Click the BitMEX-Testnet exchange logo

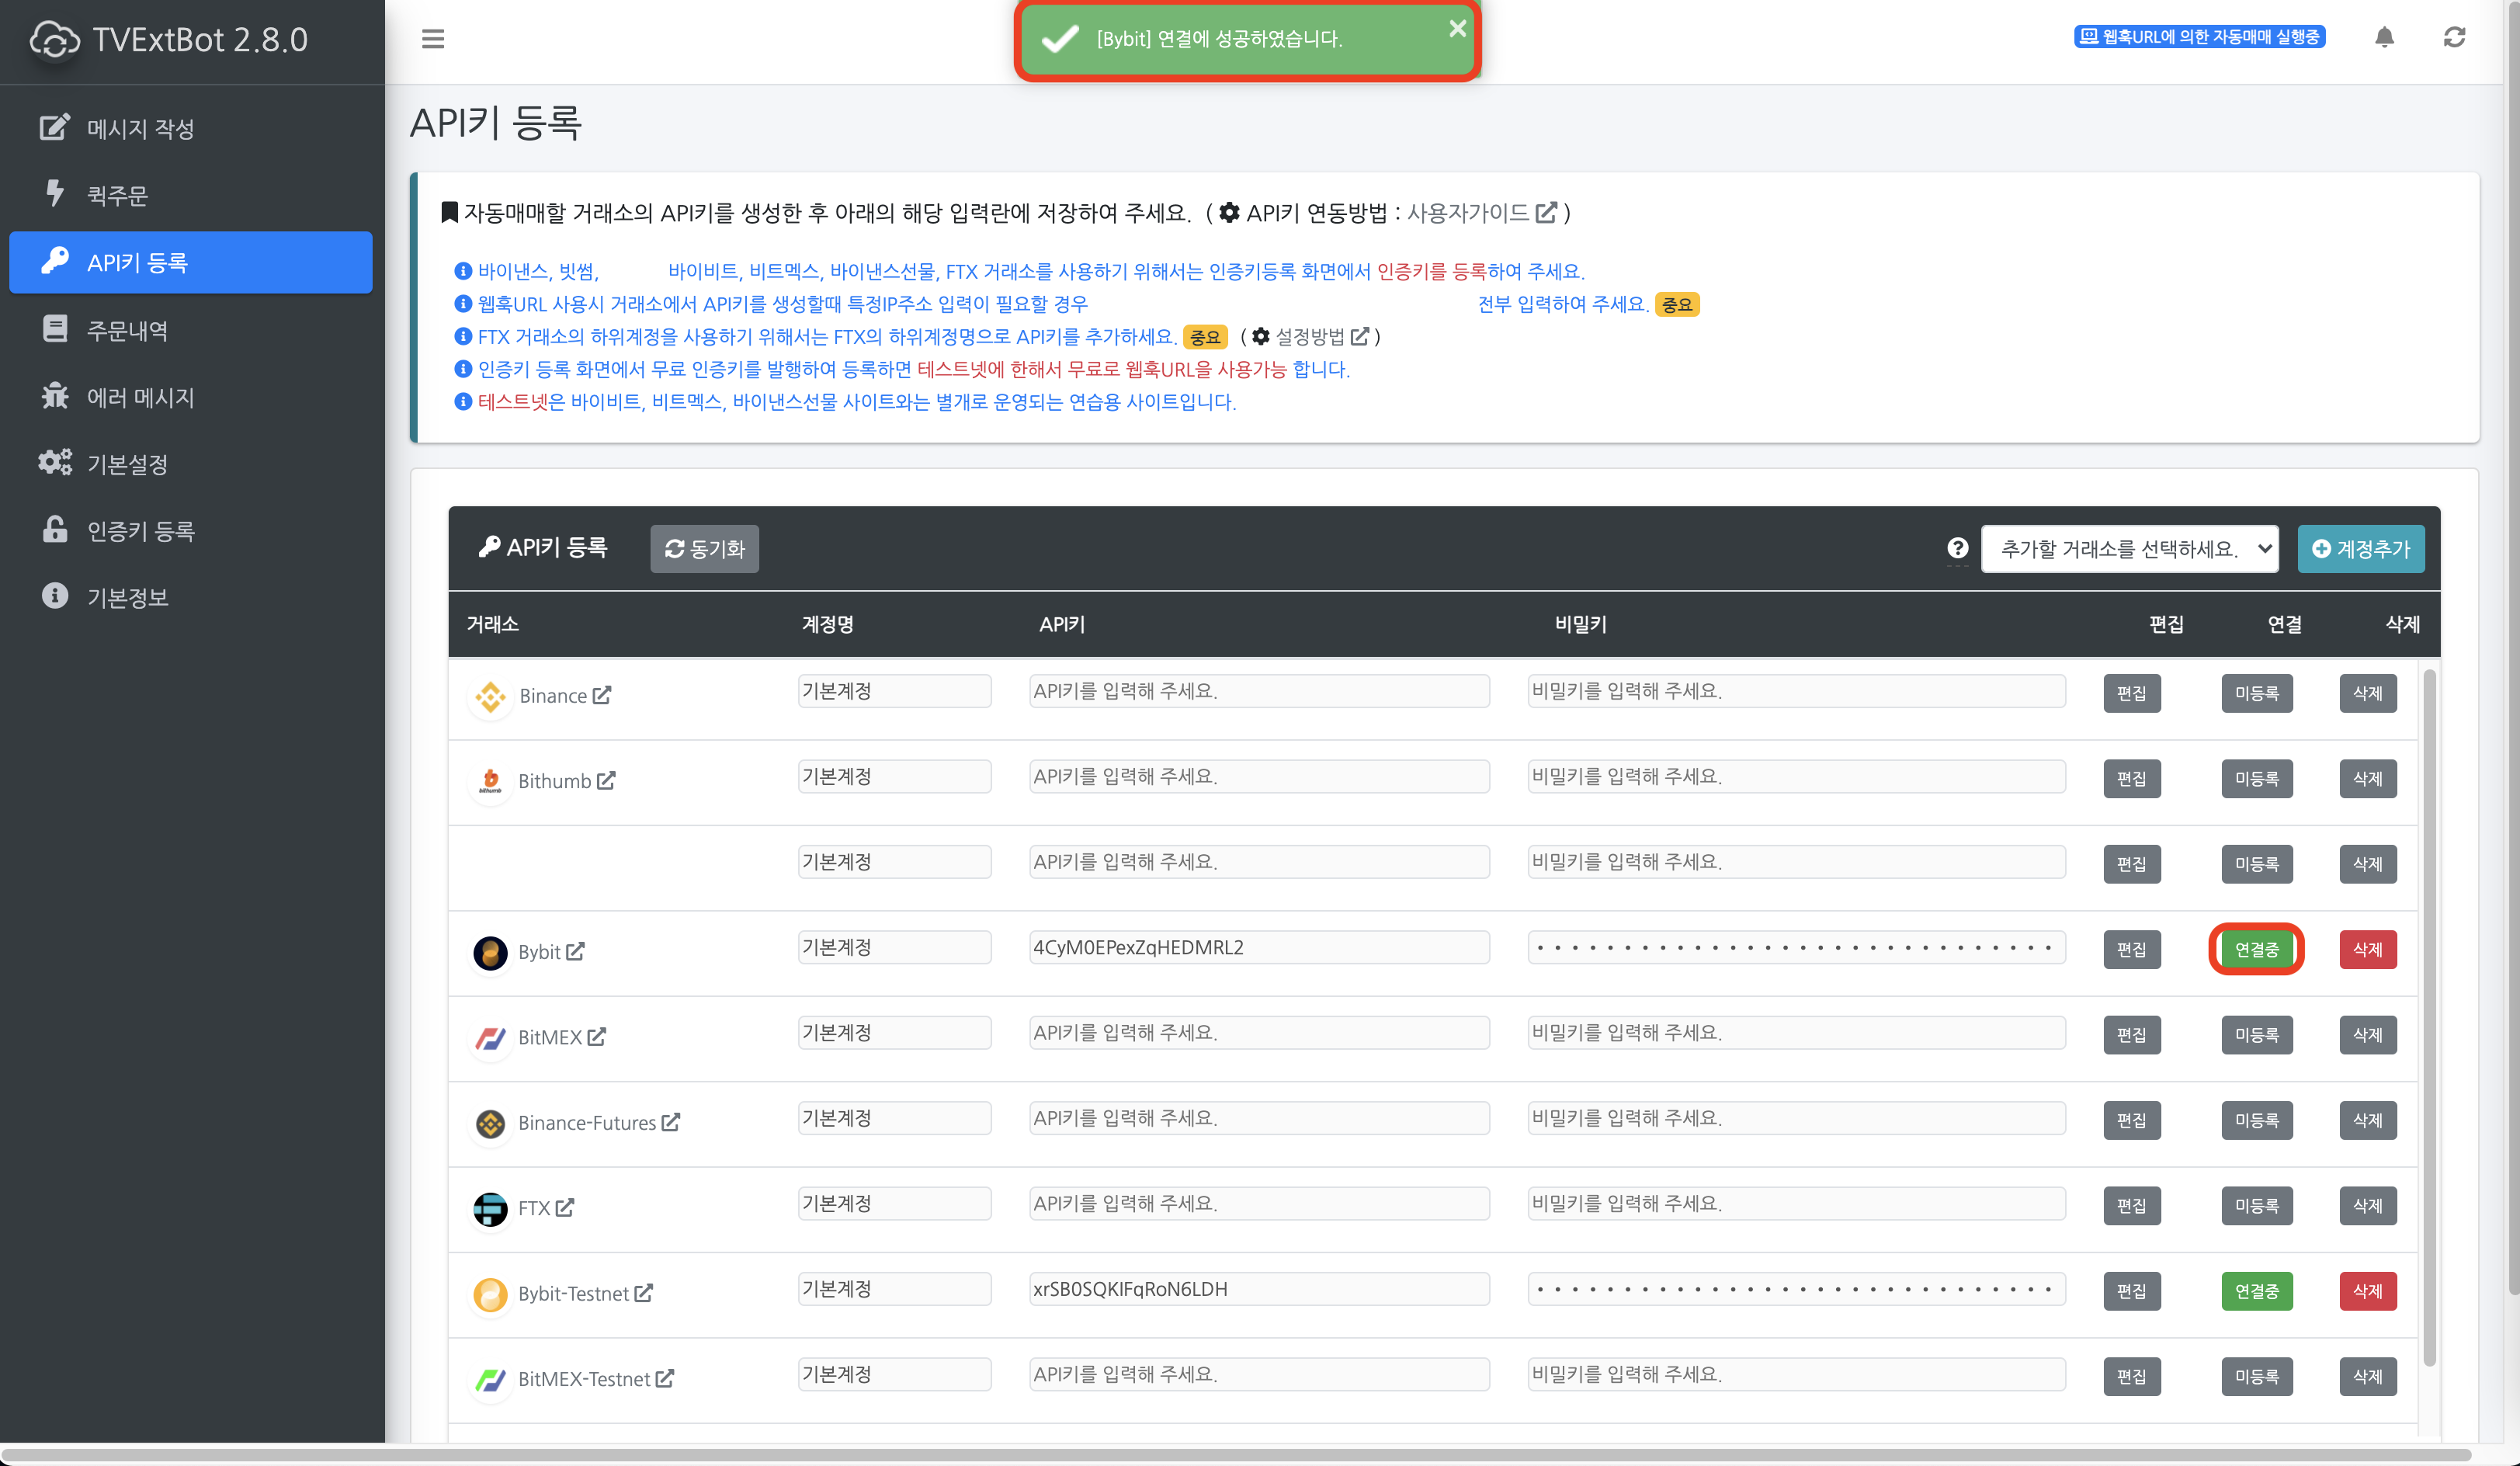pyautogui.click(x=490, y=1380)
